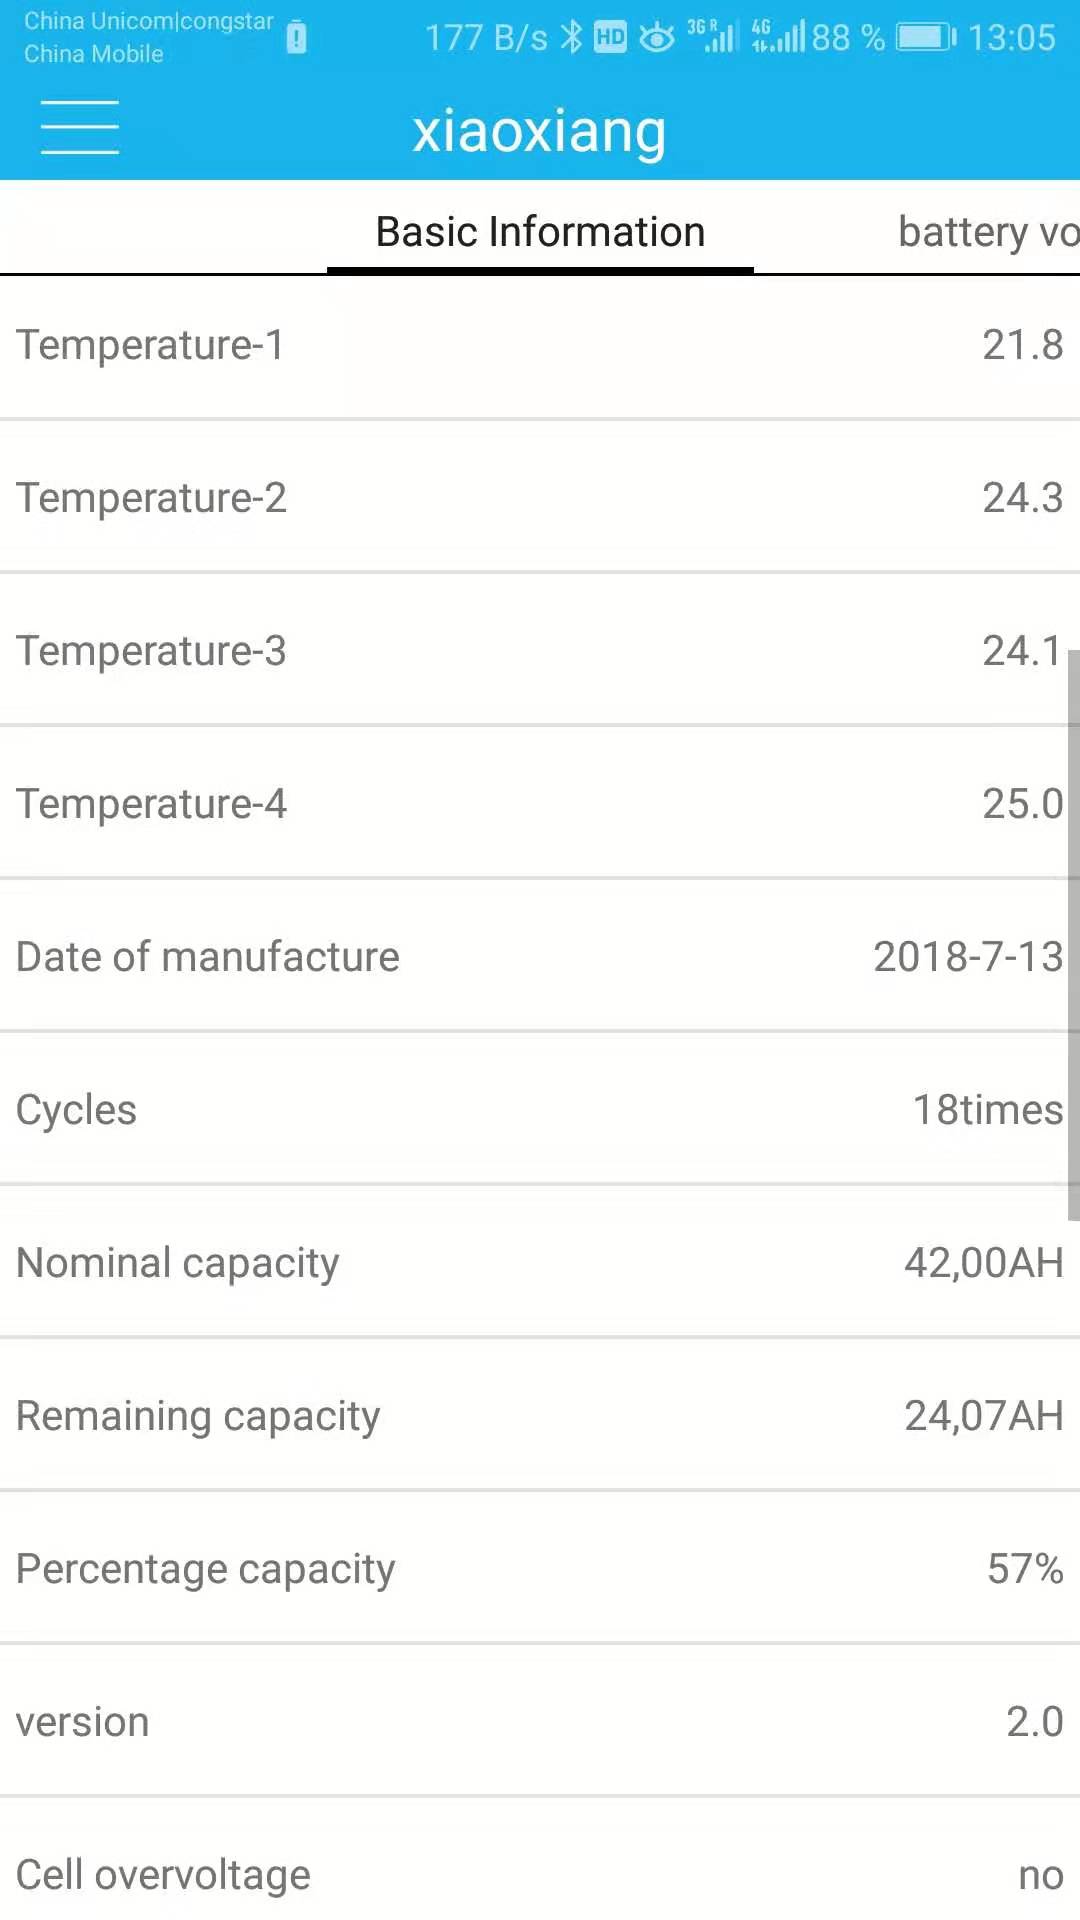
Task: Select the Percentage capacity row
Action: (540, 1569)
